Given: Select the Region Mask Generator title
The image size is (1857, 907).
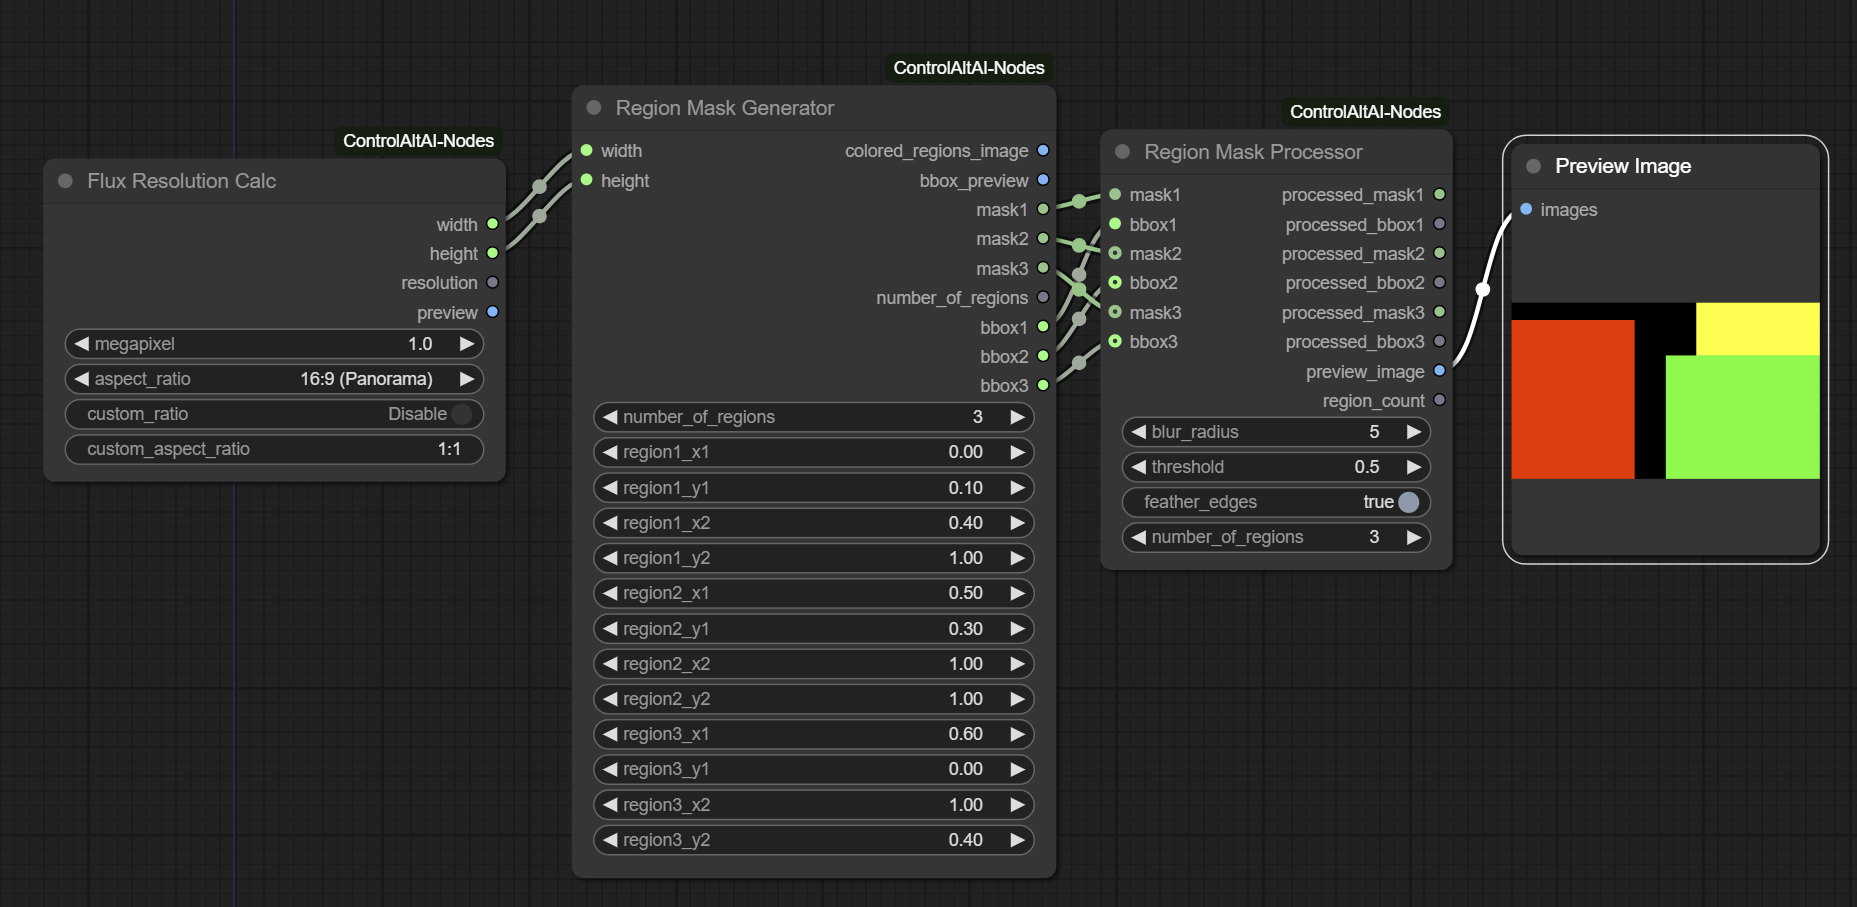Looking at the screenshot, I should click(725, 108).
